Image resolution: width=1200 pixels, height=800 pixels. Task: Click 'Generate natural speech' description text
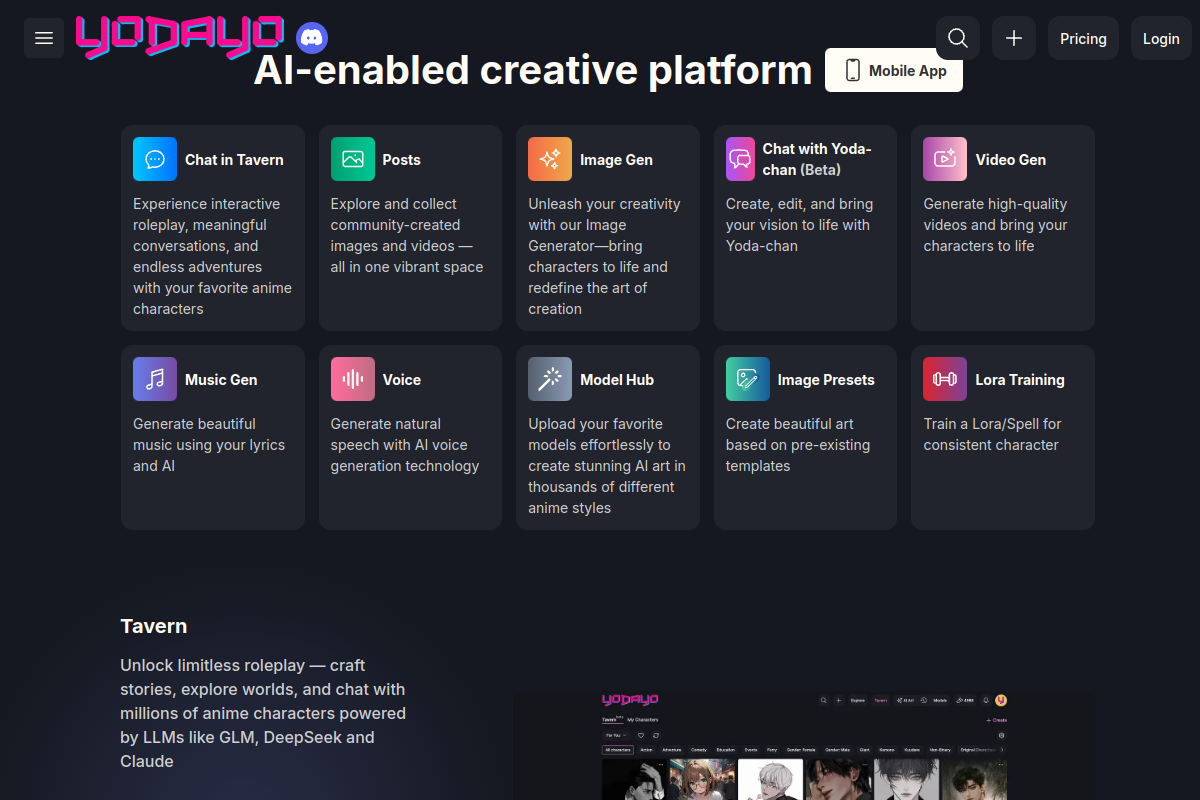tap(405, 445)
